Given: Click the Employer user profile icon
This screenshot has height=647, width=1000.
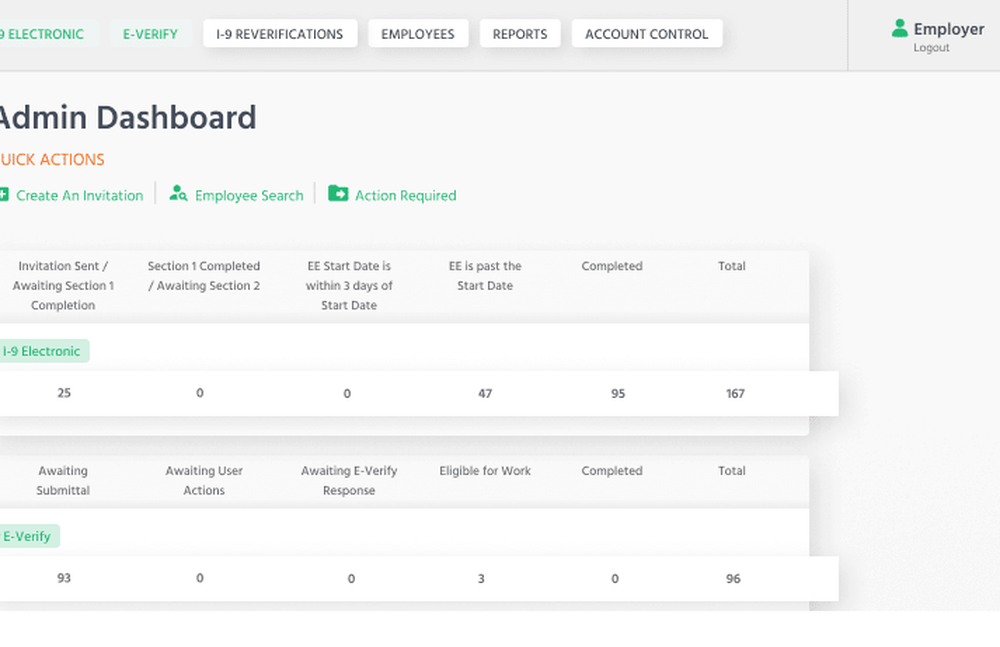Looking at the screenshot, I should click(900, 29).
